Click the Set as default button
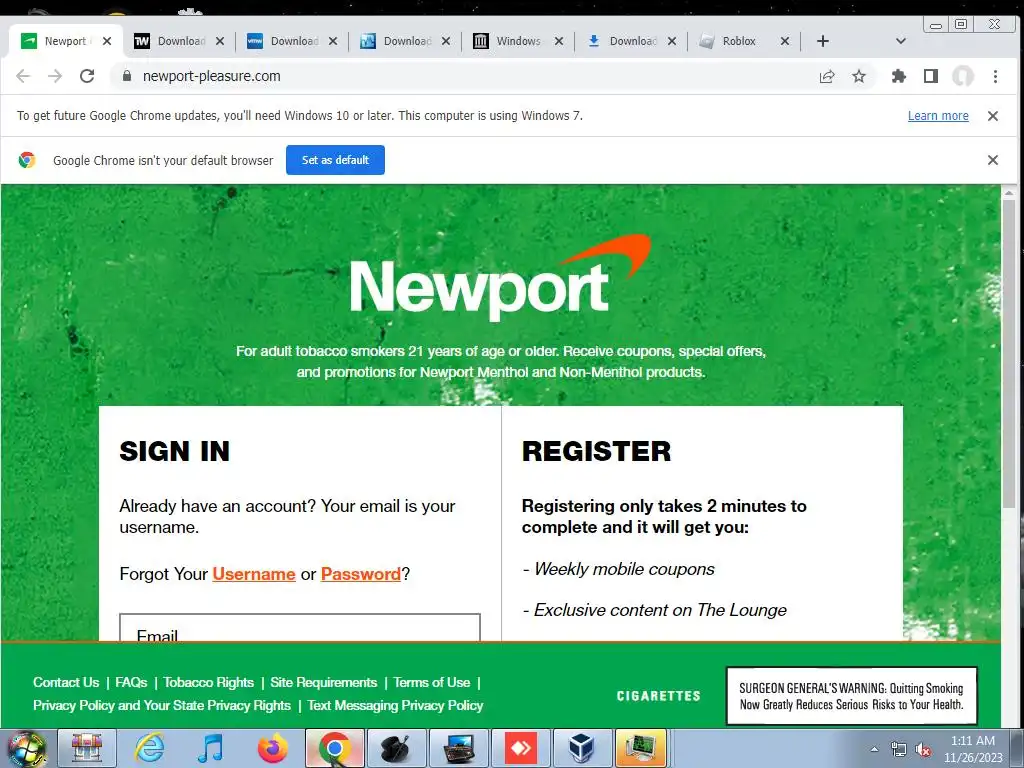The image size is (1024, 768). coord(335,160)
